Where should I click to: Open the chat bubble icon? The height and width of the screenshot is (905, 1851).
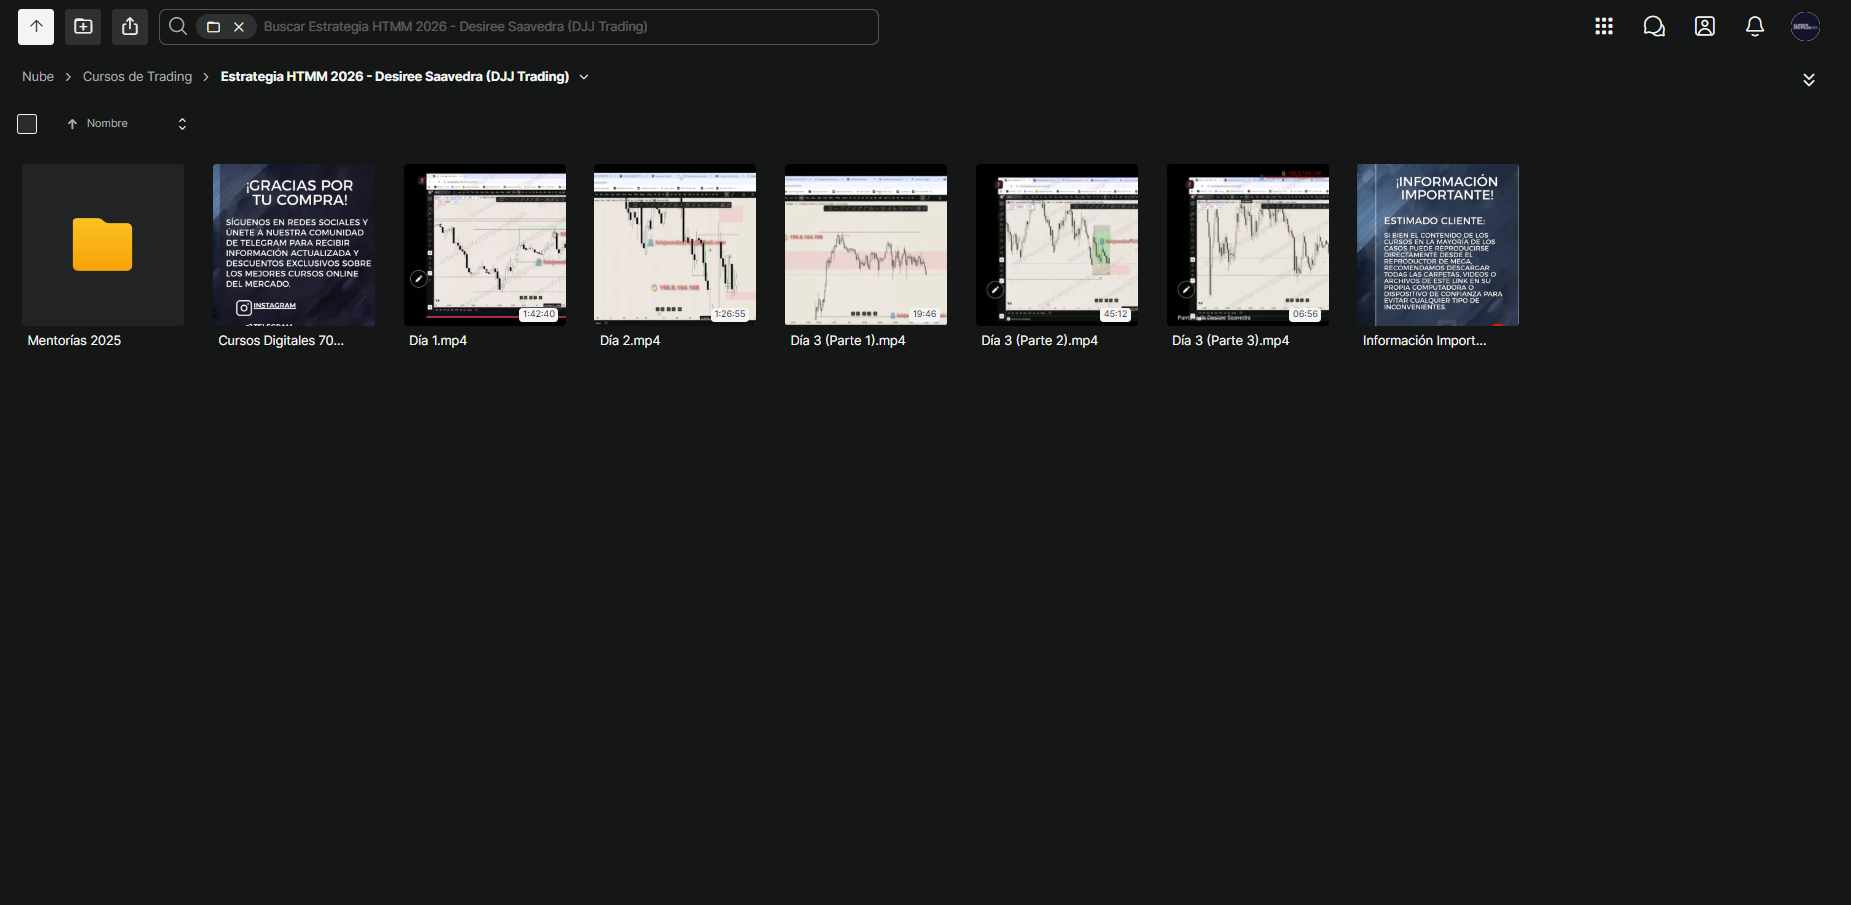tap(1654, 27)
